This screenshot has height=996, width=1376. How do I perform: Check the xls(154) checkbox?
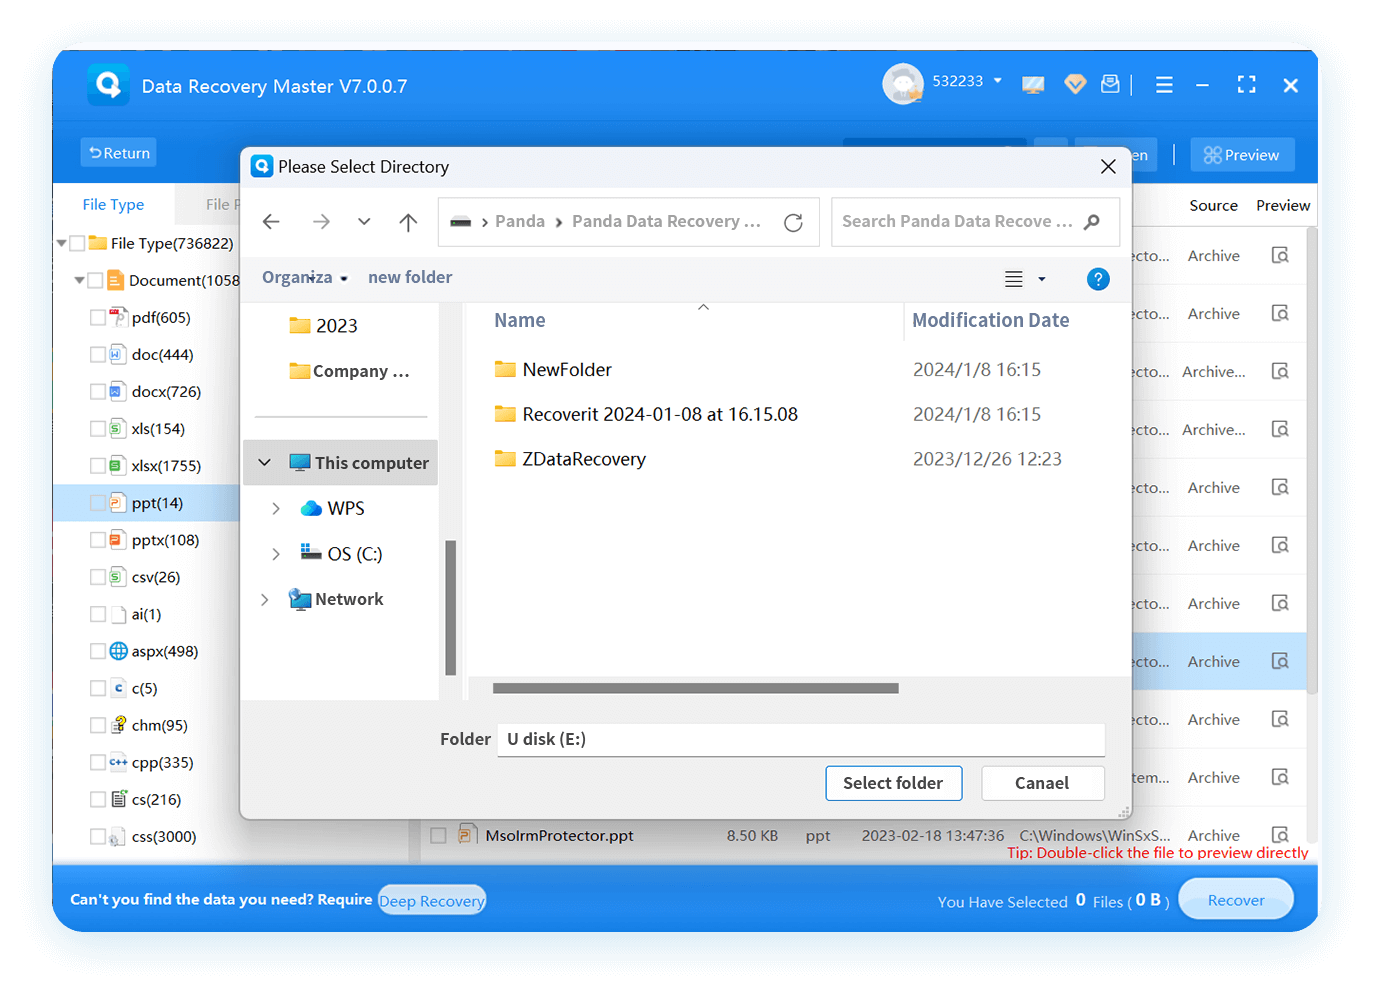(98, 428)
